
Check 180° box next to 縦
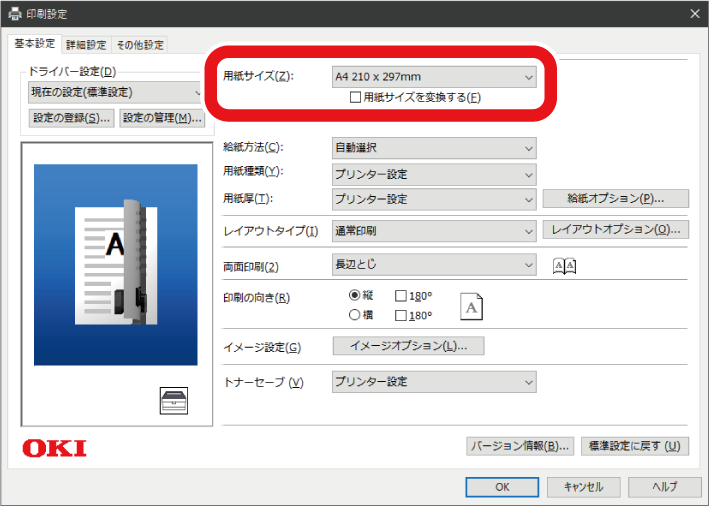[x=401, y=296]
